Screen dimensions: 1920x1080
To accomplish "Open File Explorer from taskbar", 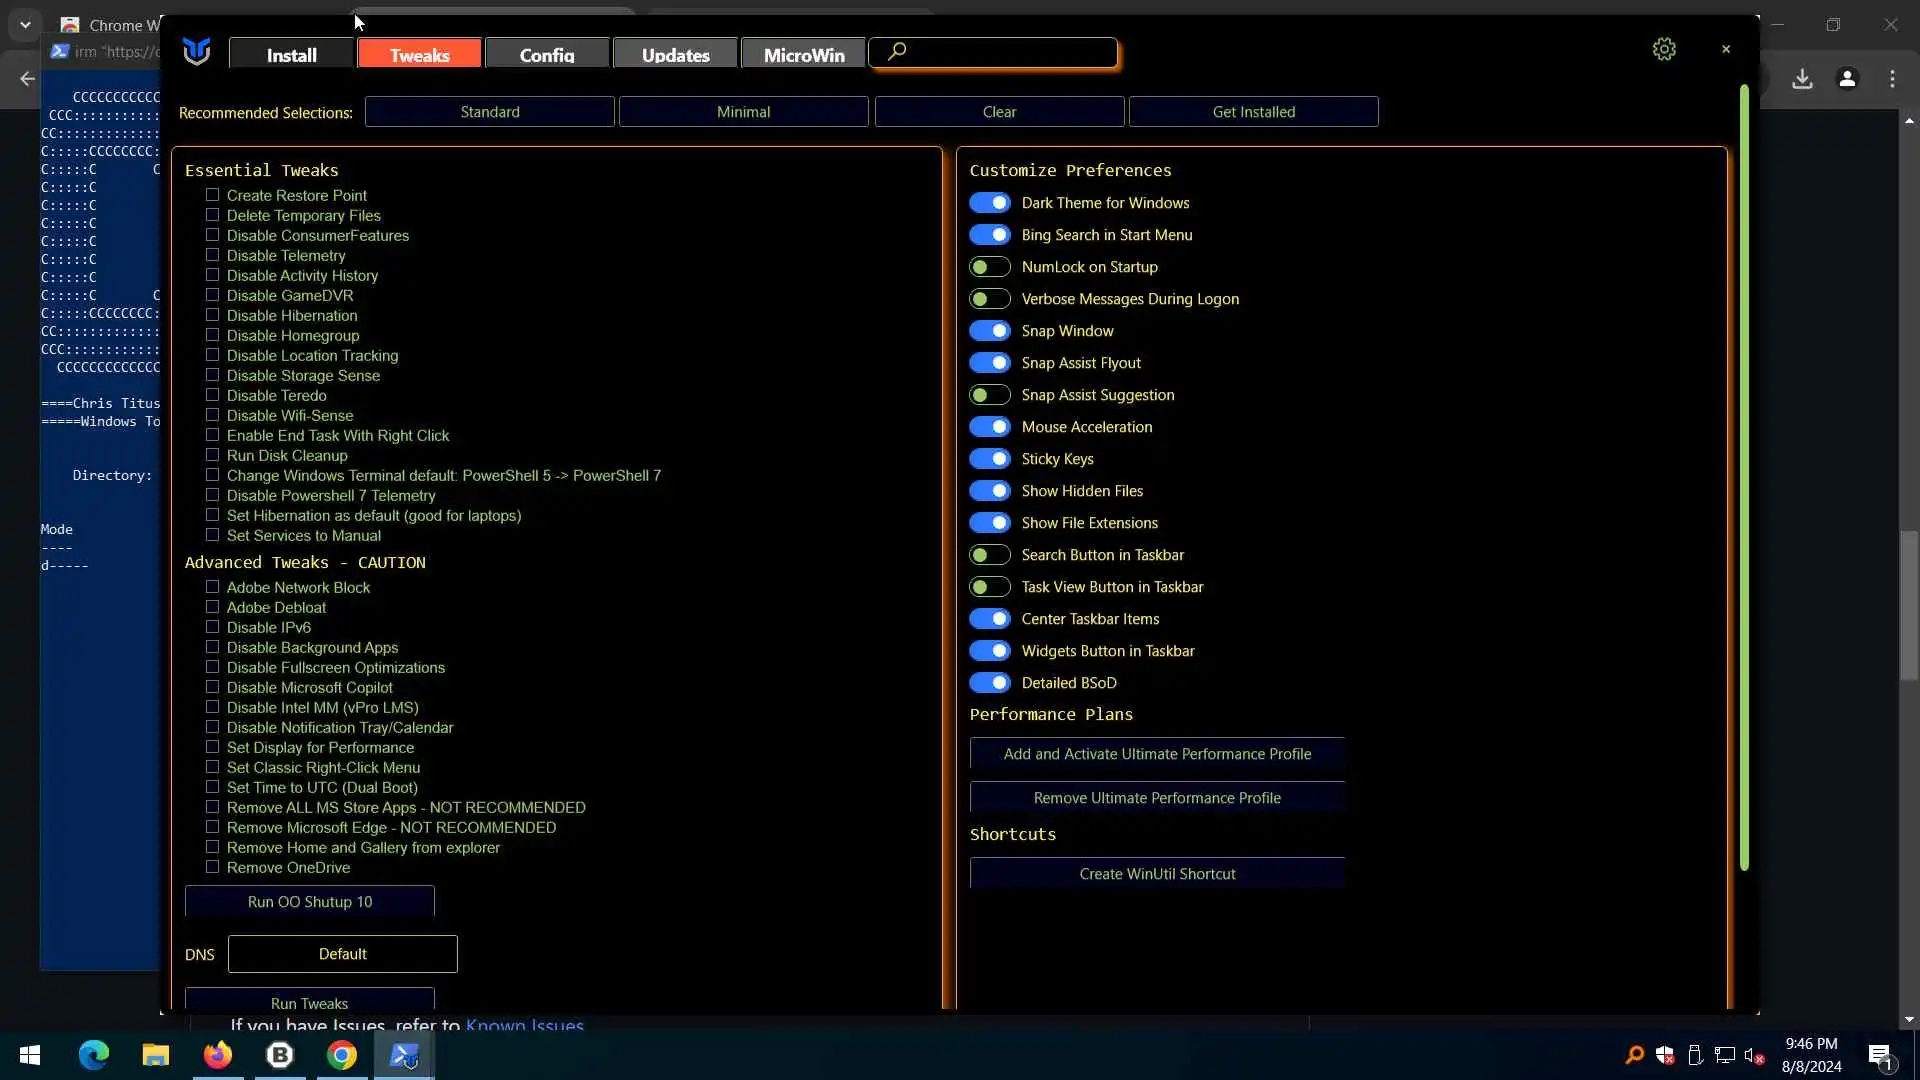I will [x=155, y=1055].
